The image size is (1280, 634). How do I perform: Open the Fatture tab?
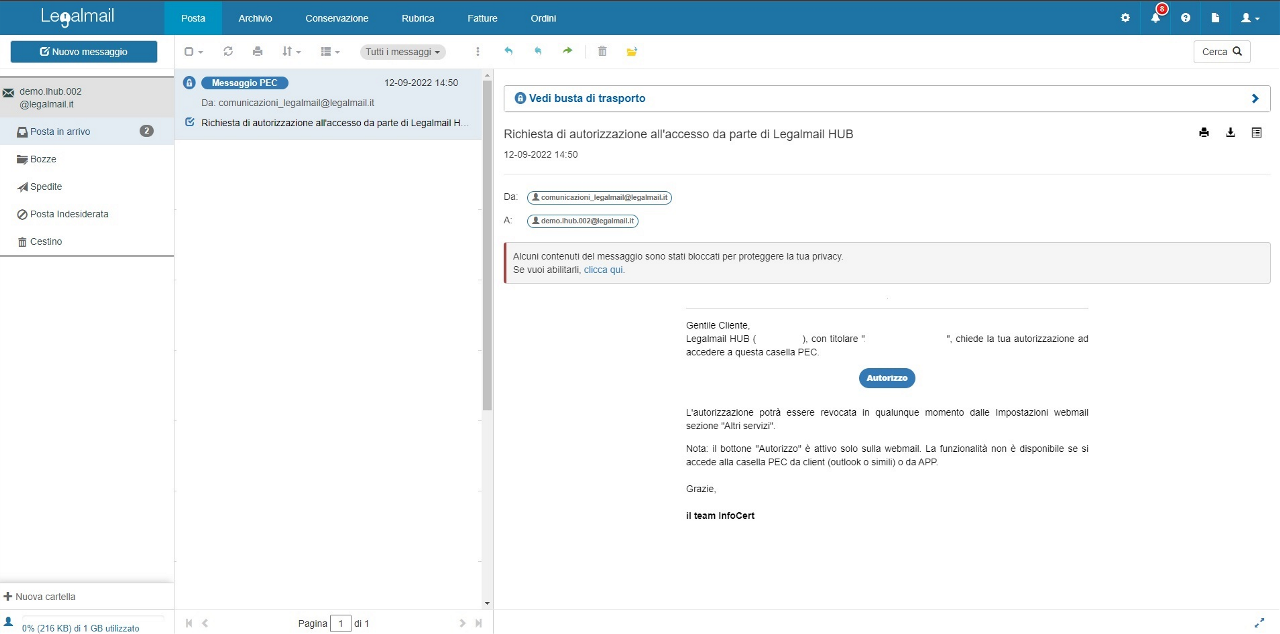482,18
